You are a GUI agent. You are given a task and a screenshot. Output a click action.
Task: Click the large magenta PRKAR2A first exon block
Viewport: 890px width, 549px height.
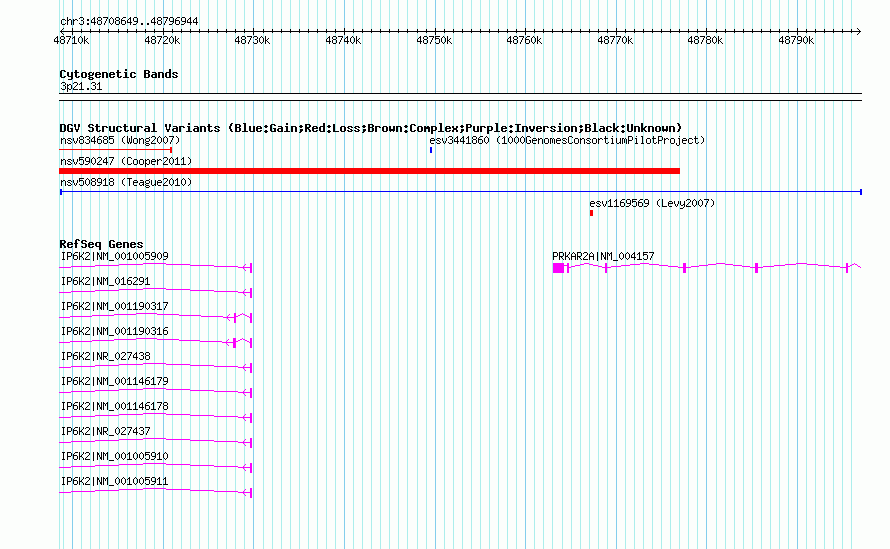pos(559,268)
